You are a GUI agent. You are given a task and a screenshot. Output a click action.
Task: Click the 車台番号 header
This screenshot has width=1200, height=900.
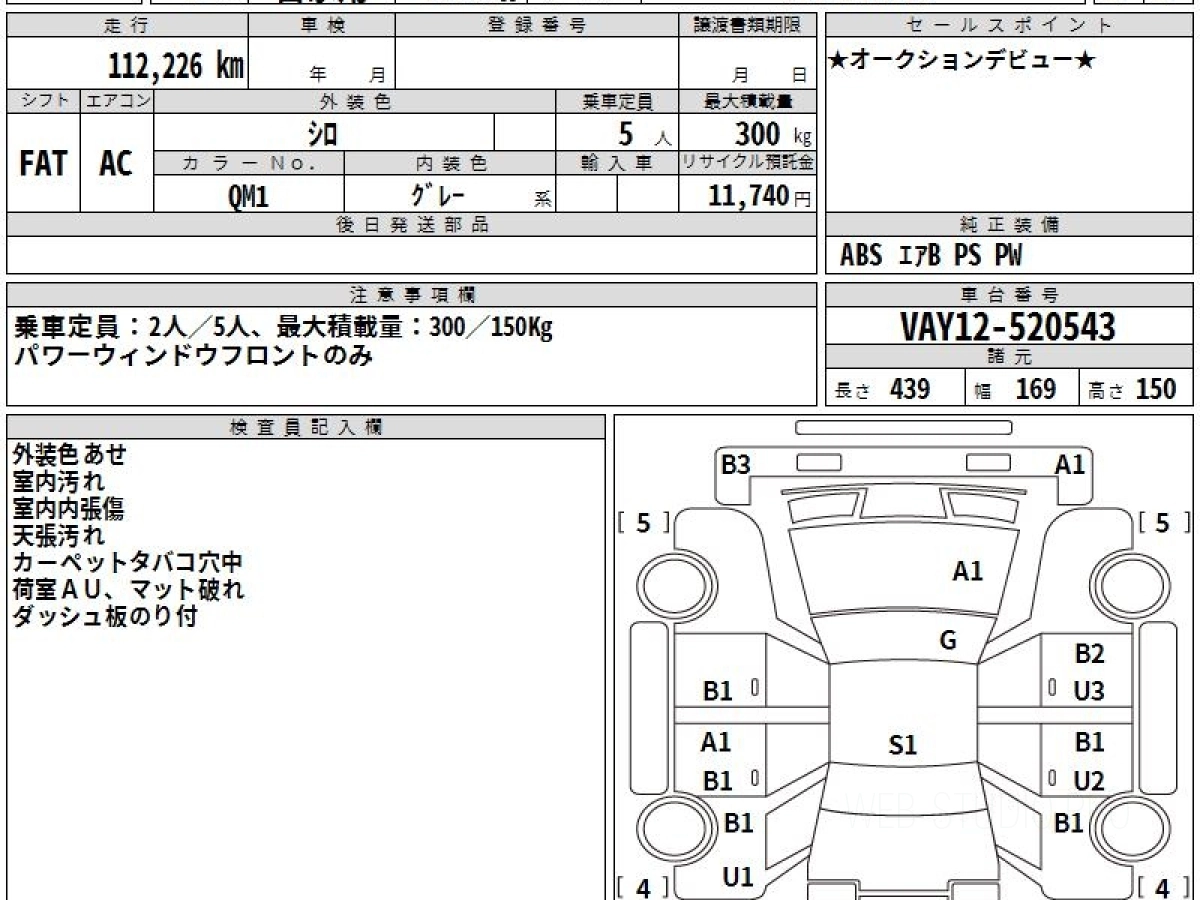(x=1010, y=295)
